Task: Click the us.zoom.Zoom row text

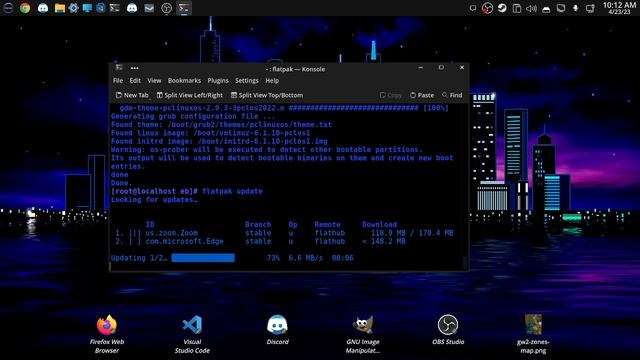Action: click(x=171, y=233)
